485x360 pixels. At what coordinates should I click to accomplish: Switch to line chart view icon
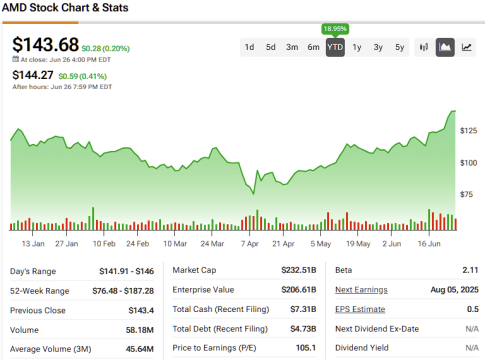click(x=466, y=47)
